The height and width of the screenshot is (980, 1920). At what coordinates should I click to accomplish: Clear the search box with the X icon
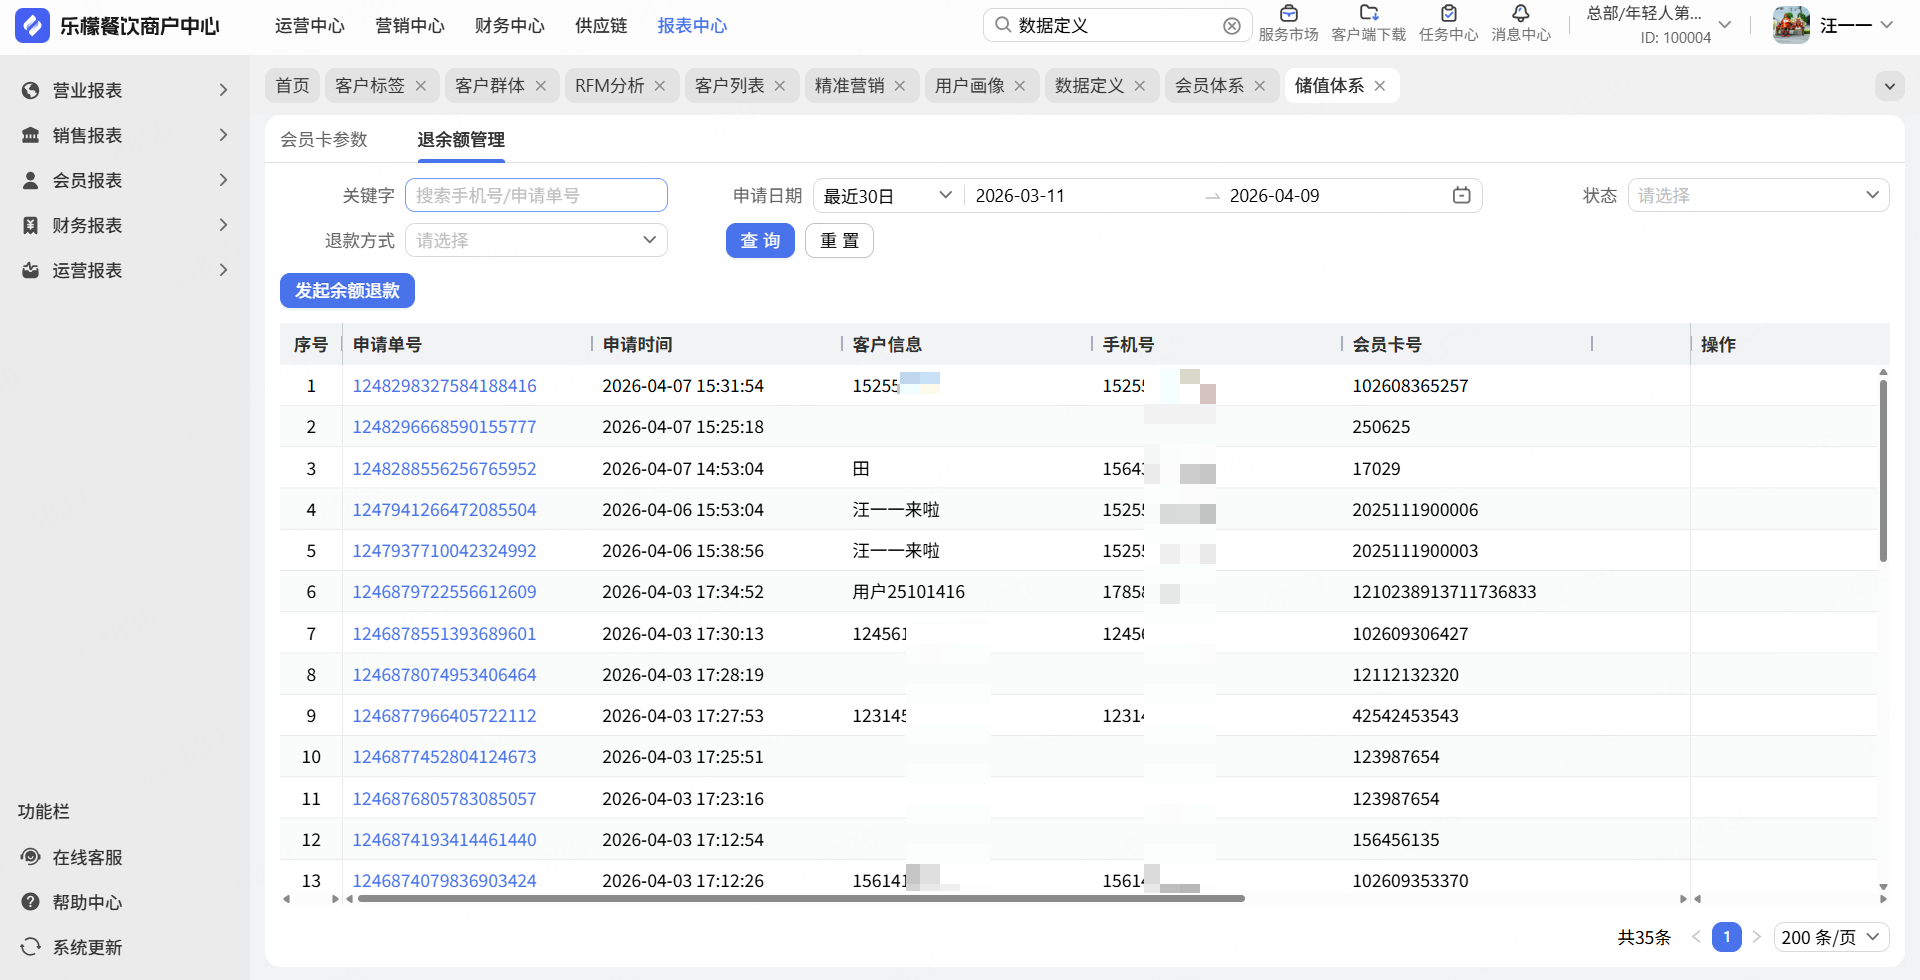[x=1232, y=26]
